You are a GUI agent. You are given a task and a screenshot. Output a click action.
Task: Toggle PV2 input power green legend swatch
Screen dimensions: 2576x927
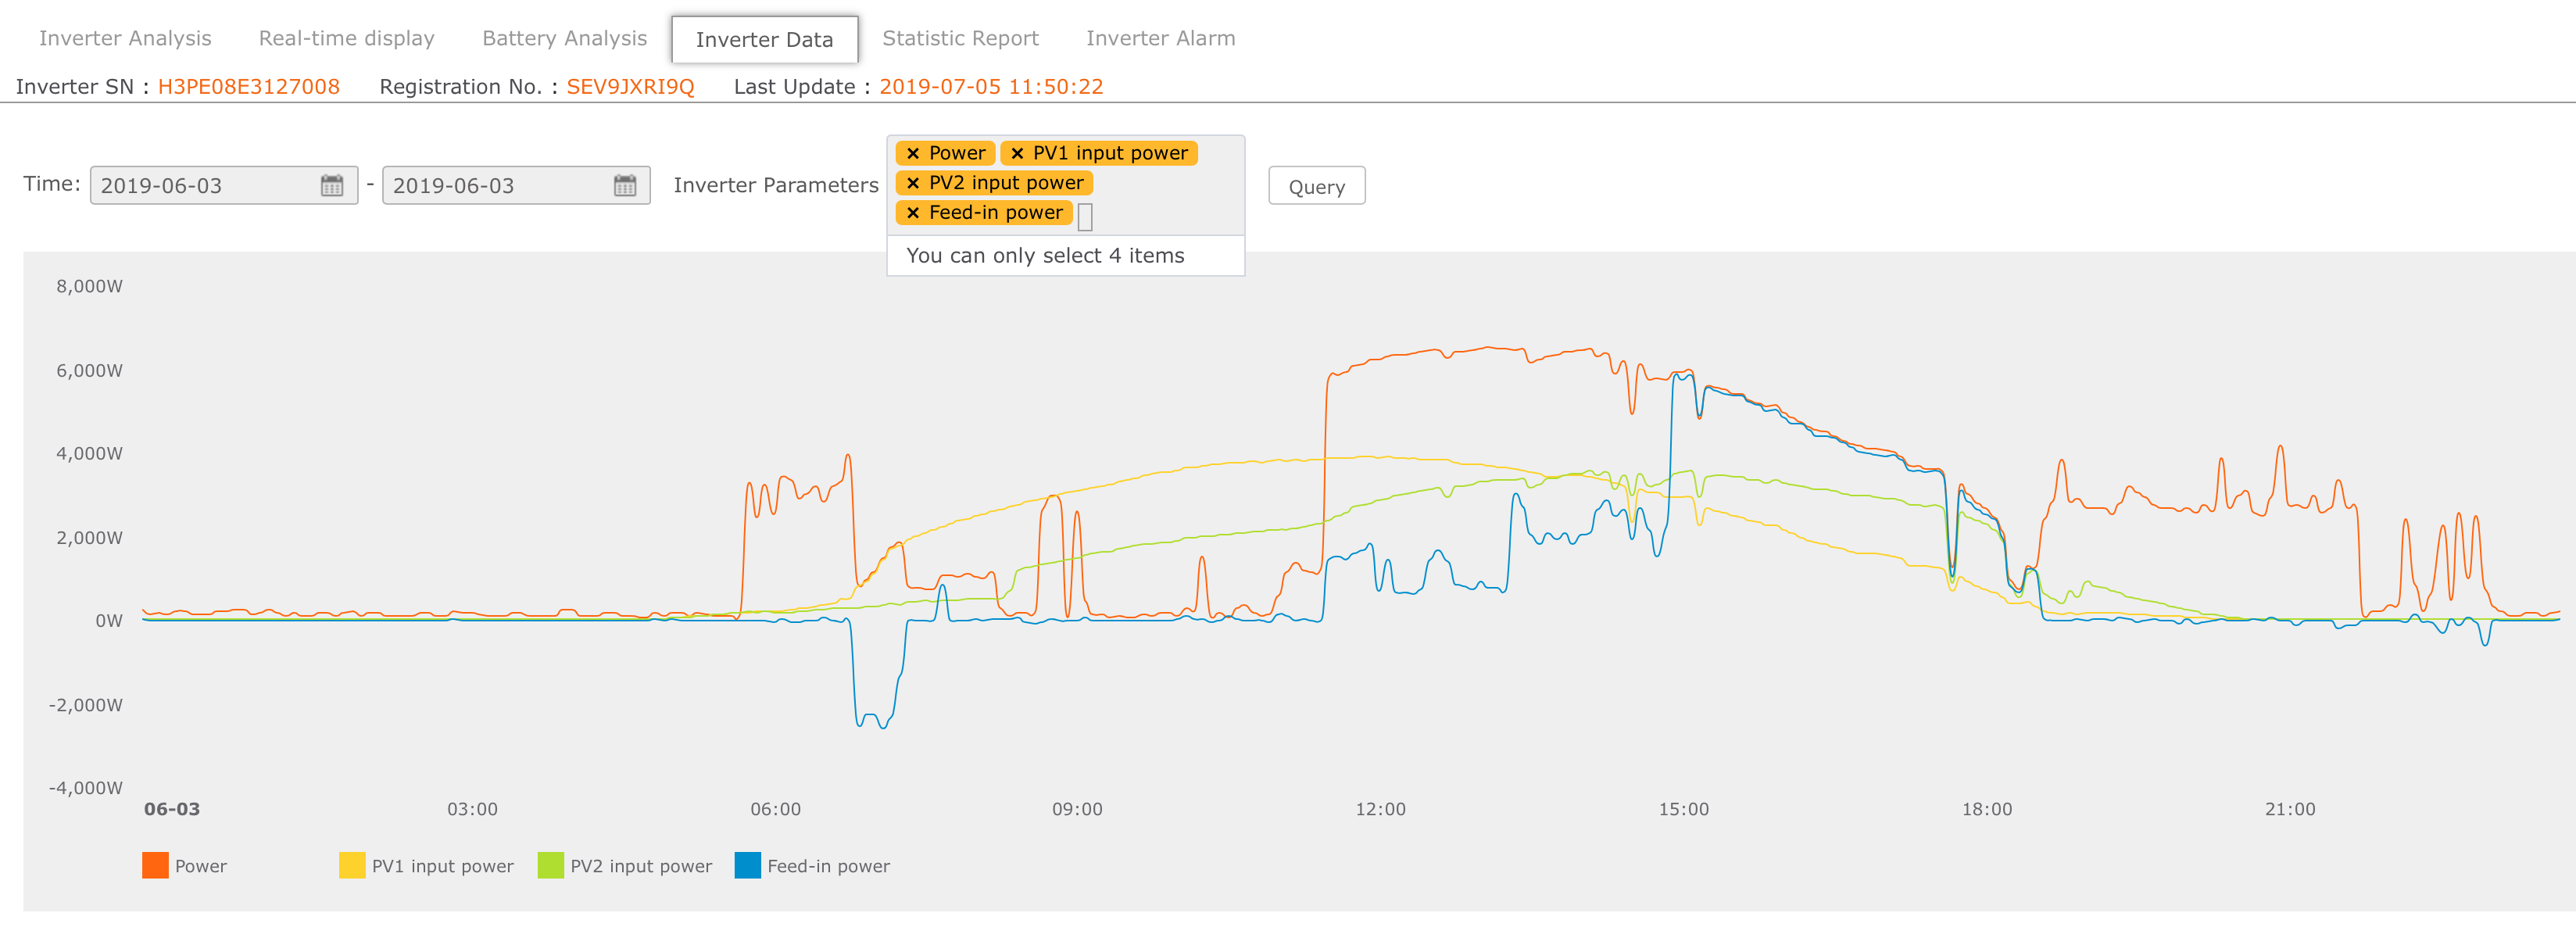551,865
